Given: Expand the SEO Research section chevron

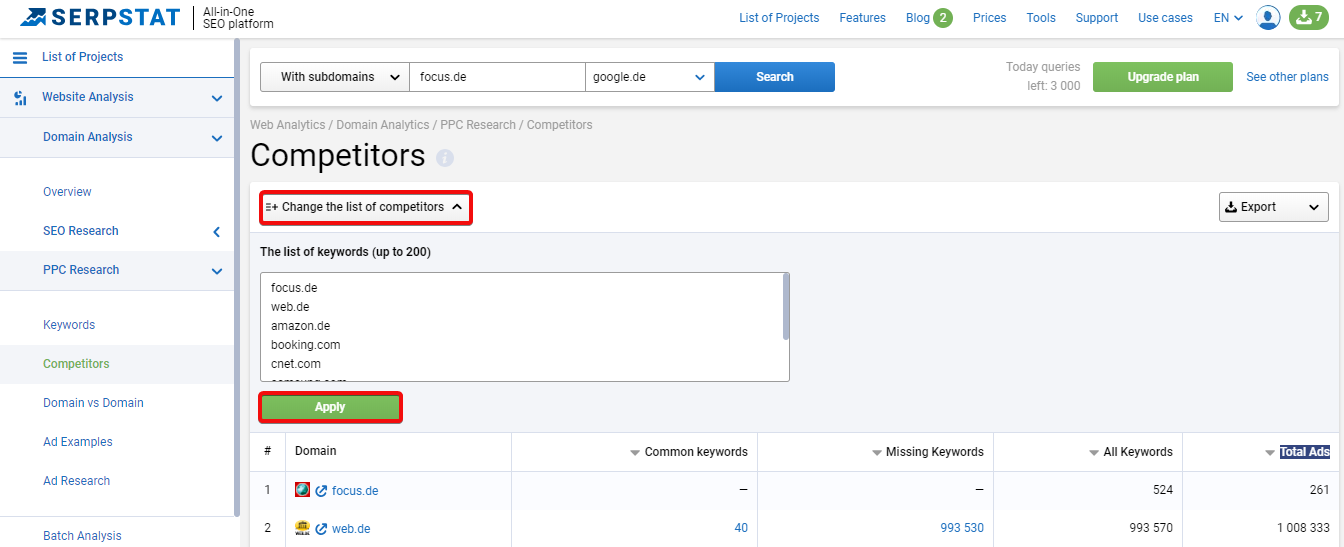Looking at the screenshot, I should 217,232.
